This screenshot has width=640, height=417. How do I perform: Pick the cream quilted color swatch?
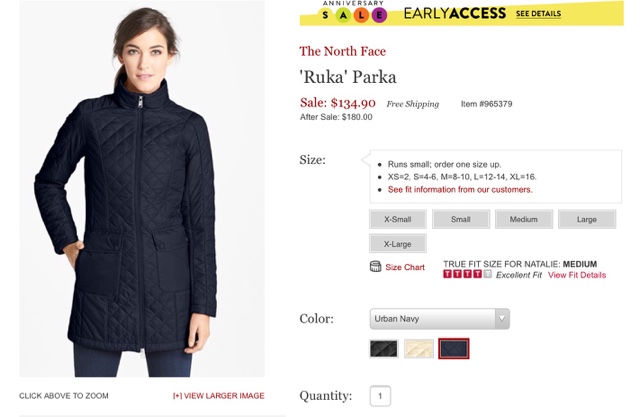pyautogui.click(x=419, y=349)
